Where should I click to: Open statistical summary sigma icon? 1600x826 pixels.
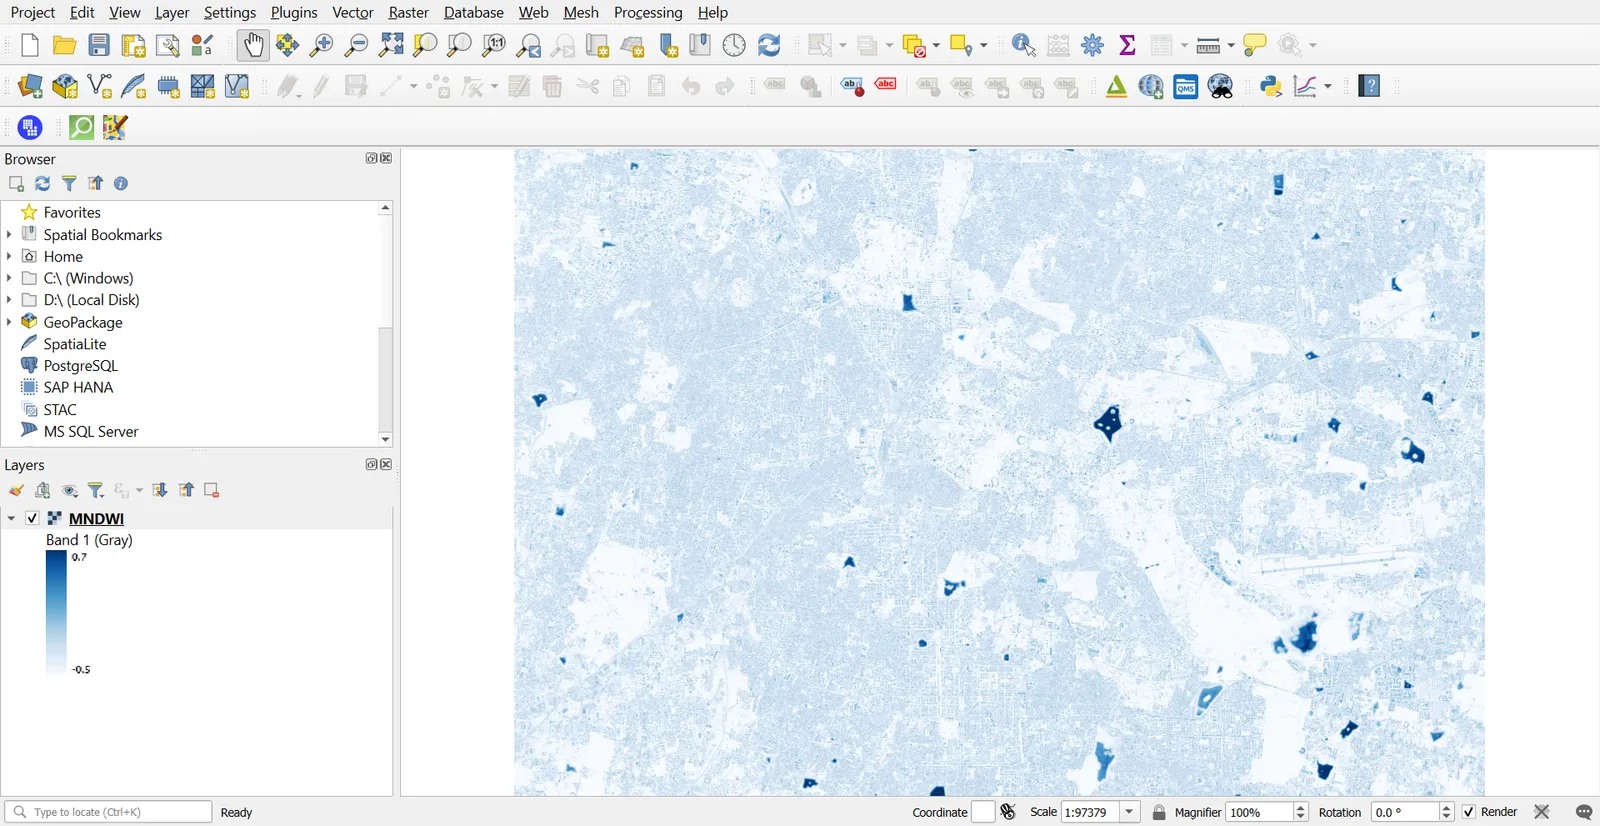[x=1128, y=45]
